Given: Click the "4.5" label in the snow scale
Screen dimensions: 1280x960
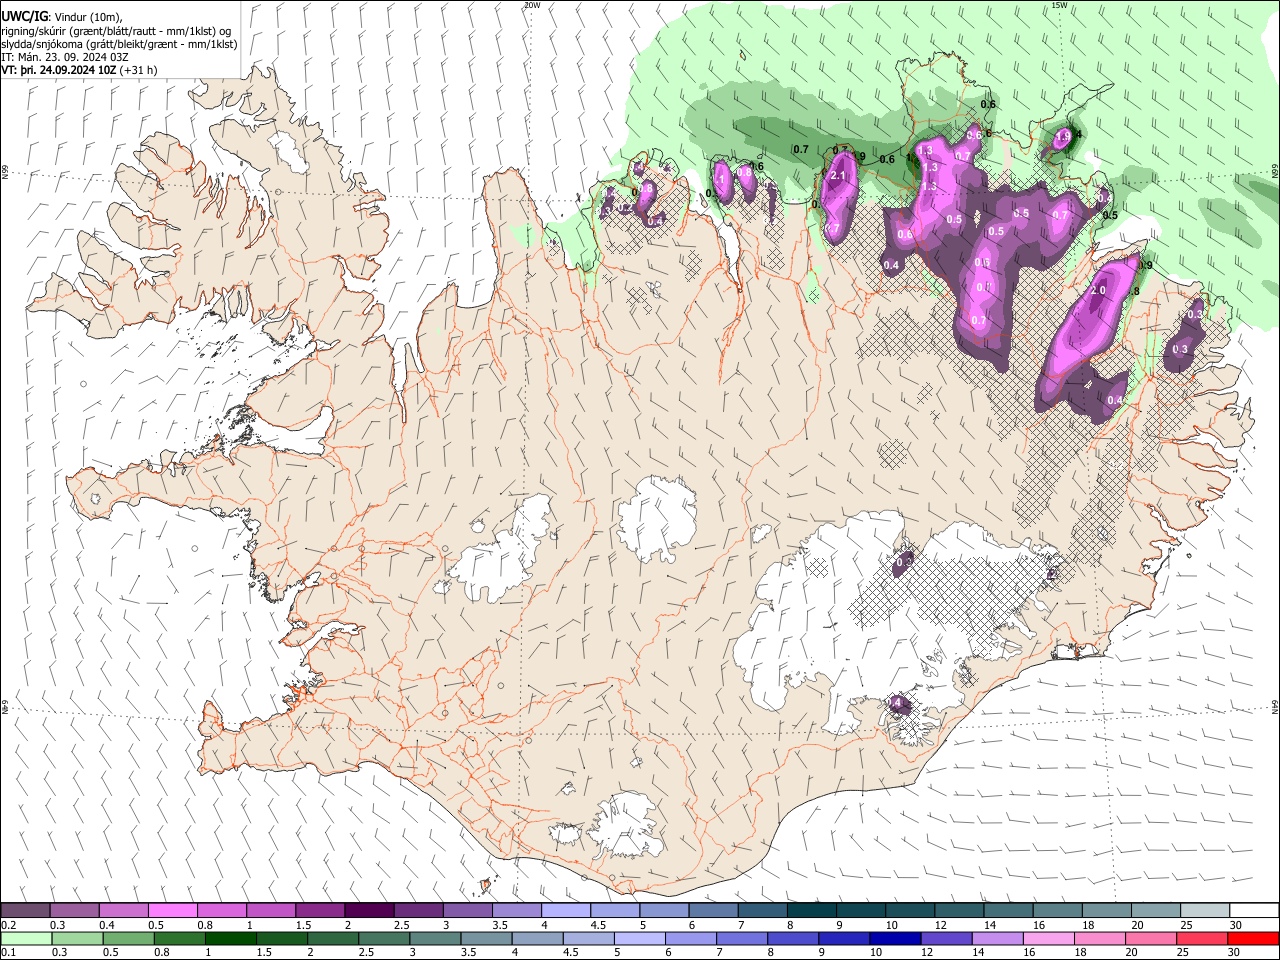Looking at the screenshot, I should click(x=598, y=925).
